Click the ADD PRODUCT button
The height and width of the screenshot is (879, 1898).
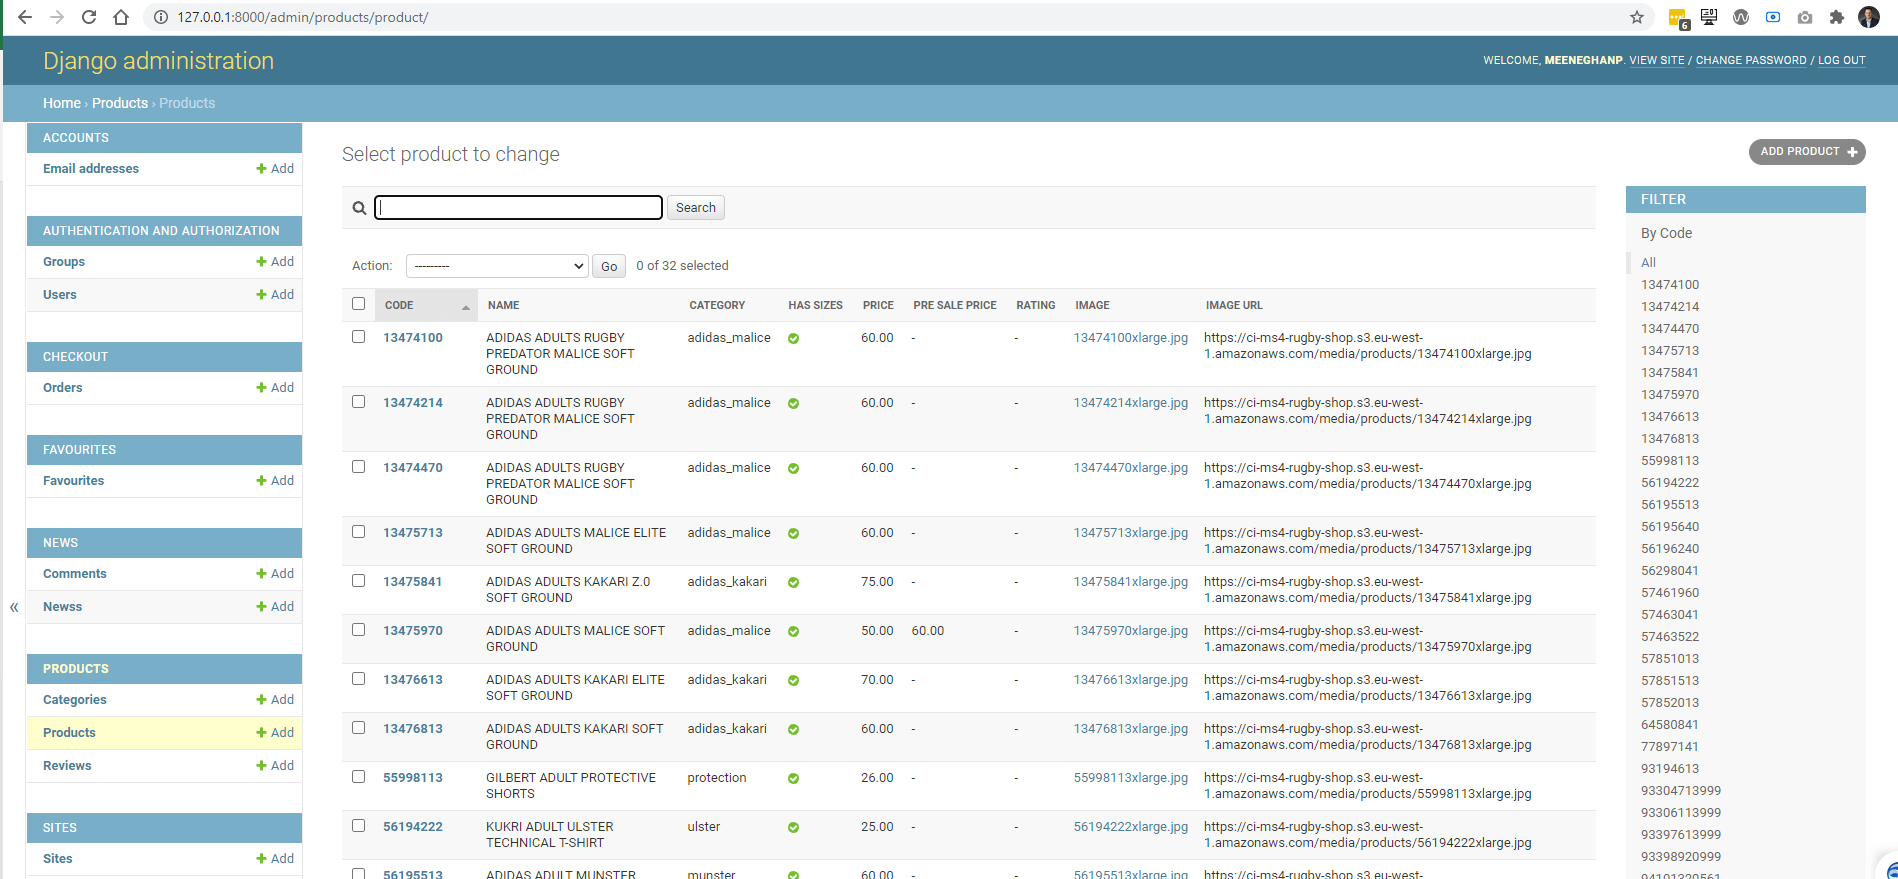pos(1807,152)
